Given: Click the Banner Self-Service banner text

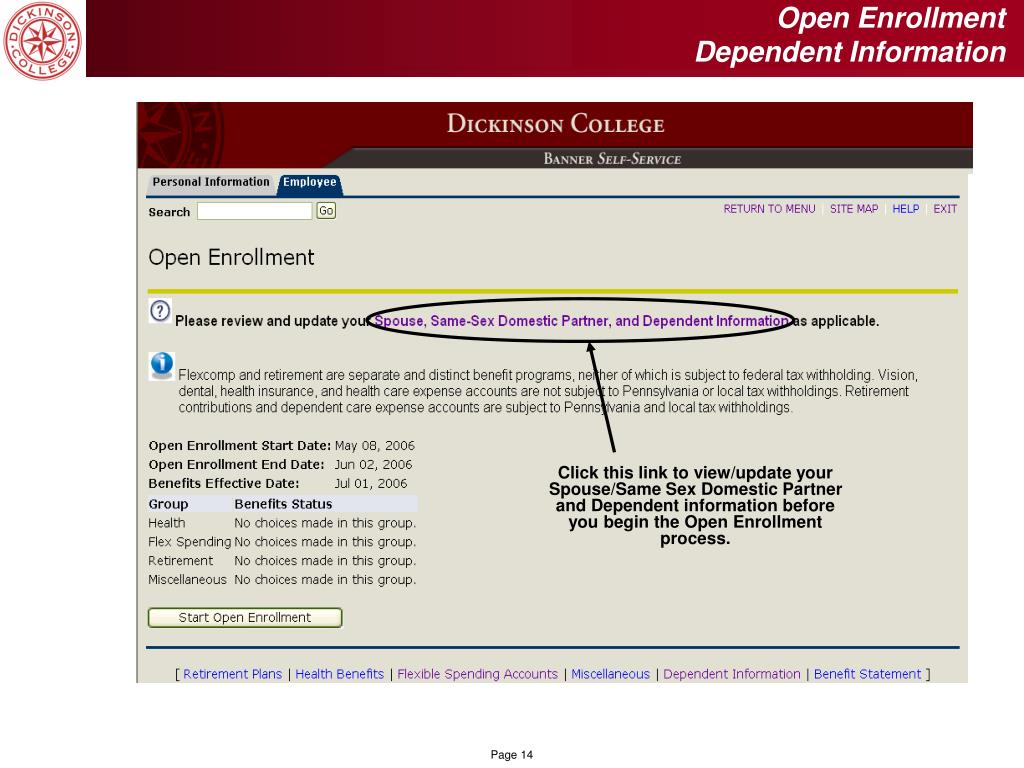Looking at the screenshot, I should click(x=613, y=159).
